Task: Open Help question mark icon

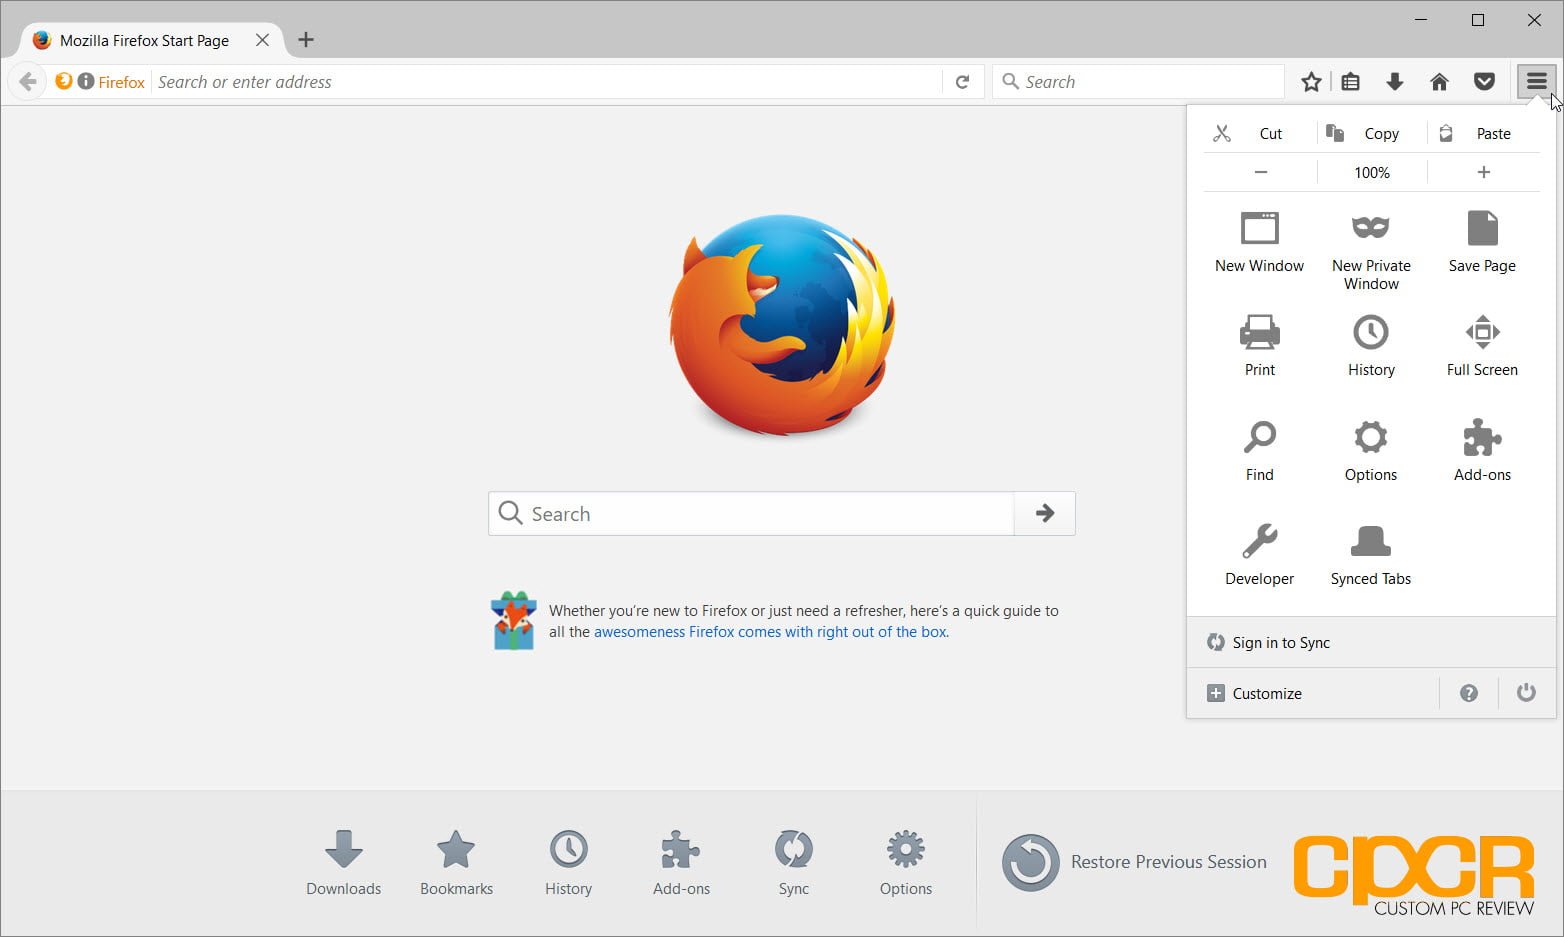Action: click(1468, 693)
